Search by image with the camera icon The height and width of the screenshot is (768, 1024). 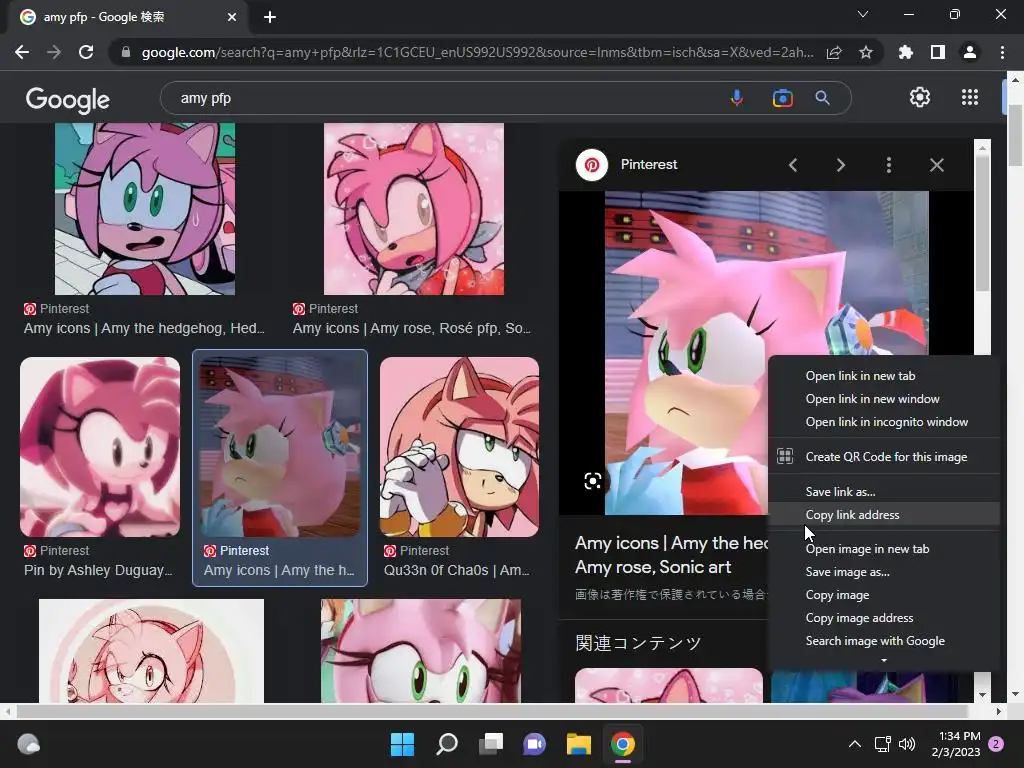782,98
